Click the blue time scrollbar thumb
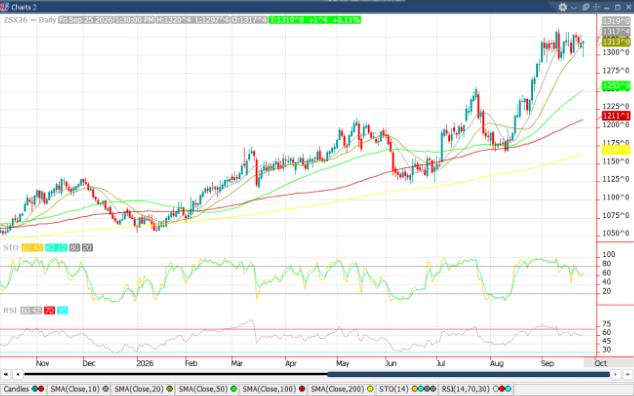Viewport: 634px width, 396px height. pyautogui.click(x=468, y=374)
